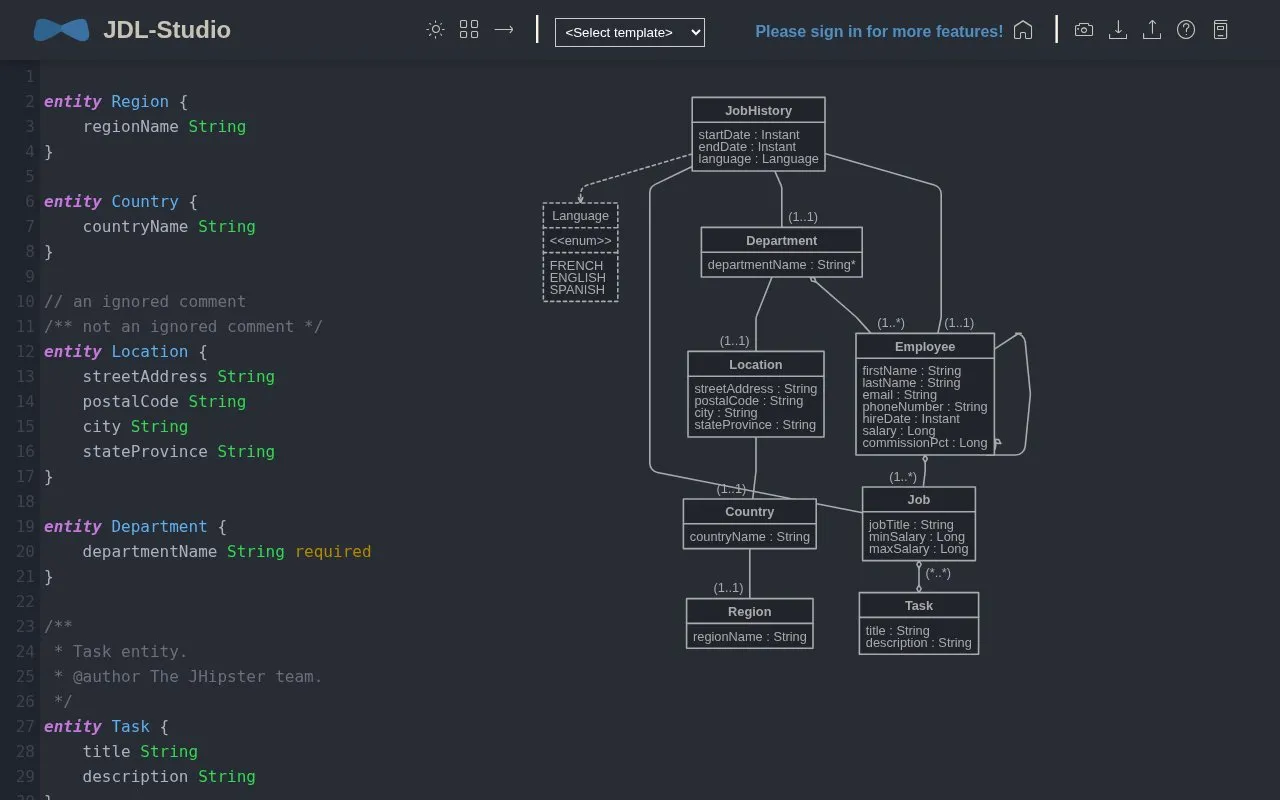1280x800 pixels.
Task: Open the Select template dropdown
Action: tap(630, 32)
